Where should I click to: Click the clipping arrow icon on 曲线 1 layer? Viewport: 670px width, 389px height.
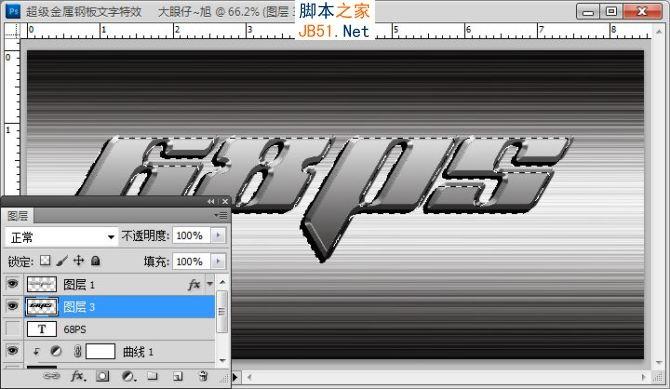(36, 351)
